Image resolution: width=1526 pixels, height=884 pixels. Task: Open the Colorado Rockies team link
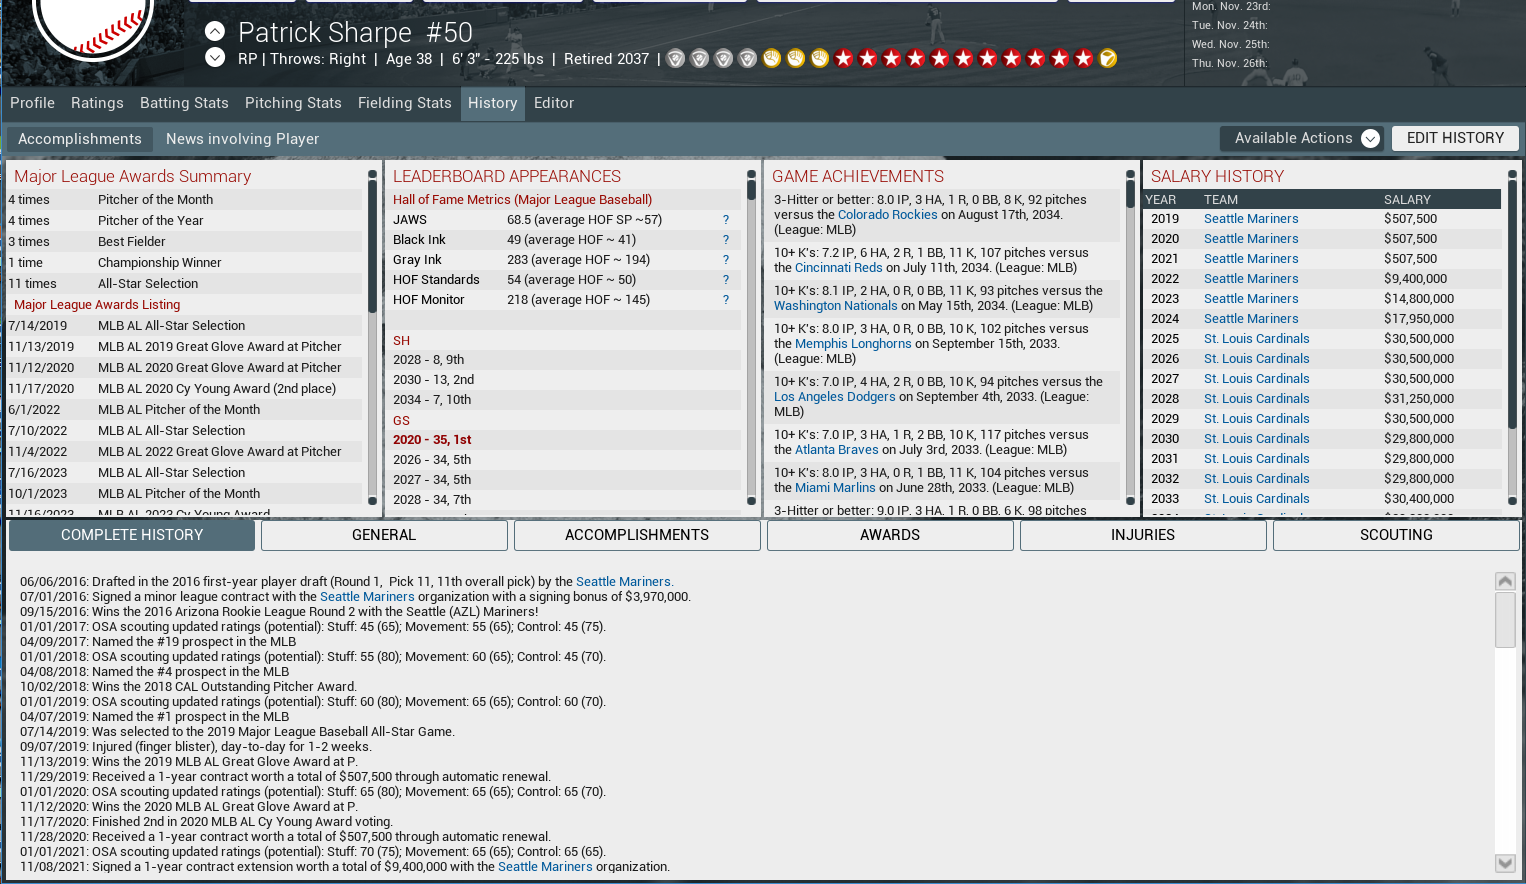[887, 215]
